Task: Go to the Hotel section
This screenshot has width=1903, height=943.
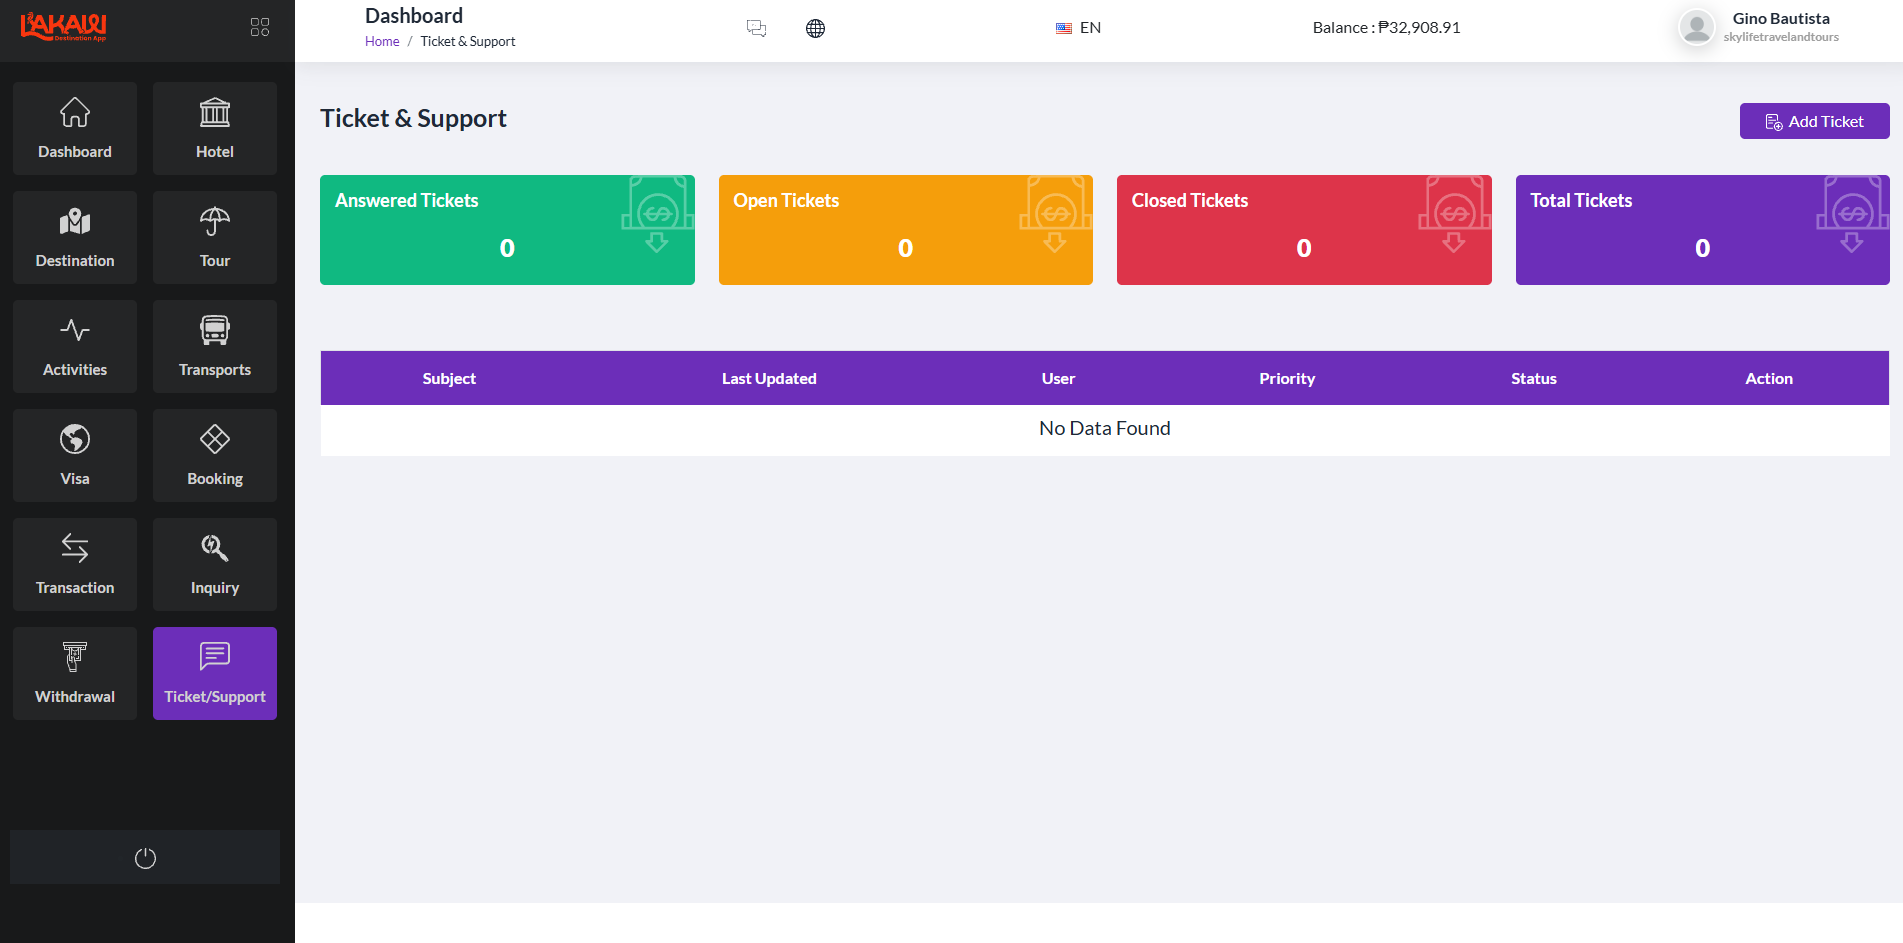Action: click(215, 129)
